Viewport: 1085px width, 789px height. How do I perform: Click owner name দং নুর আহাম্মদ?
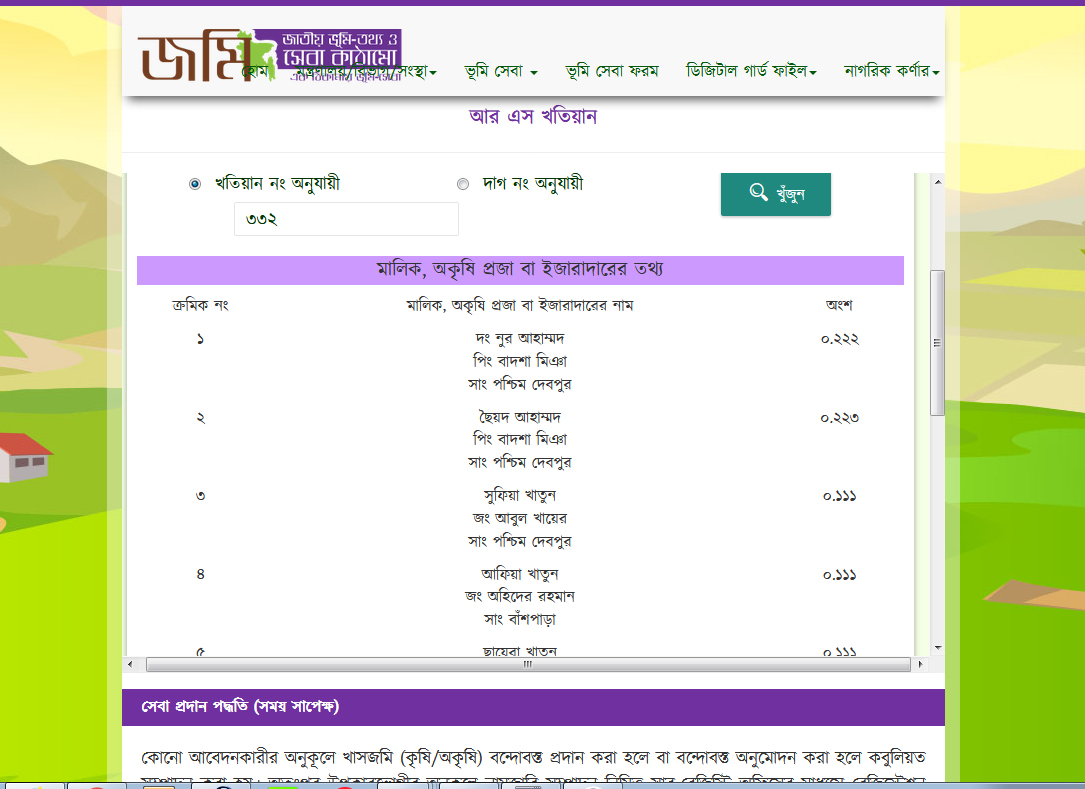[x=520, y=338]
